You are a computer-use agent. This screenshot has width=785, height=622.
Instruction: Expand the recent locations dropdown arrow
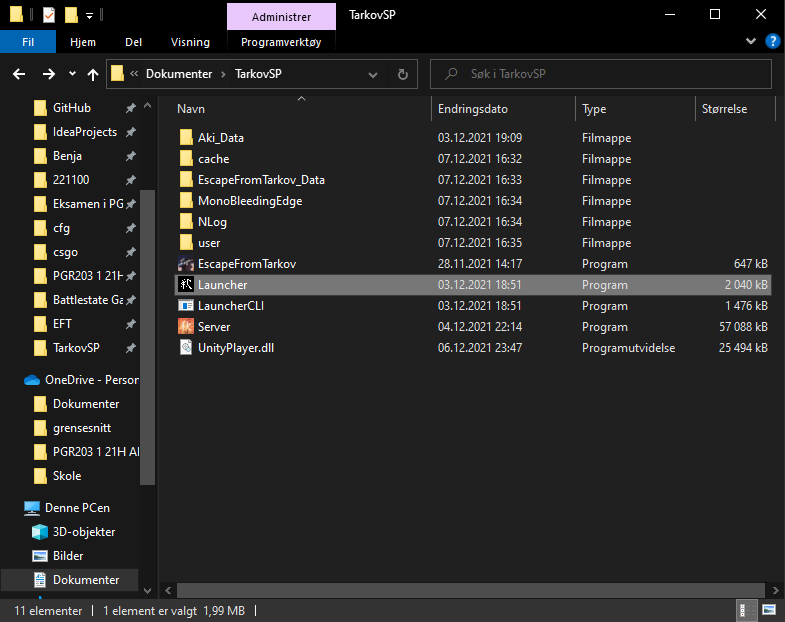click(x=72, y=74)
